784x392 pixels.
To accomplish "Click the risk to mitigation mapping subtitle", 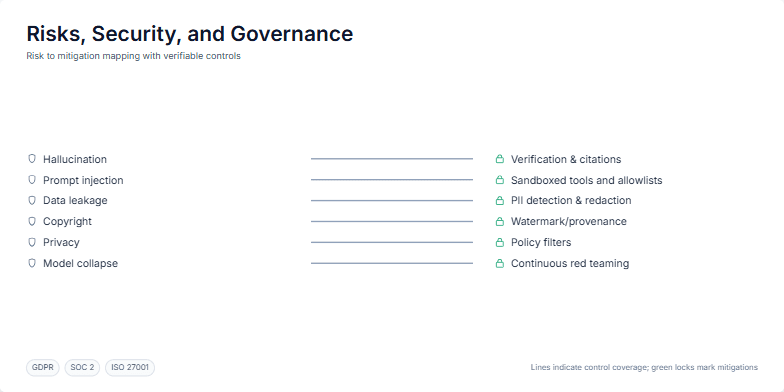I will coord(134,56).
